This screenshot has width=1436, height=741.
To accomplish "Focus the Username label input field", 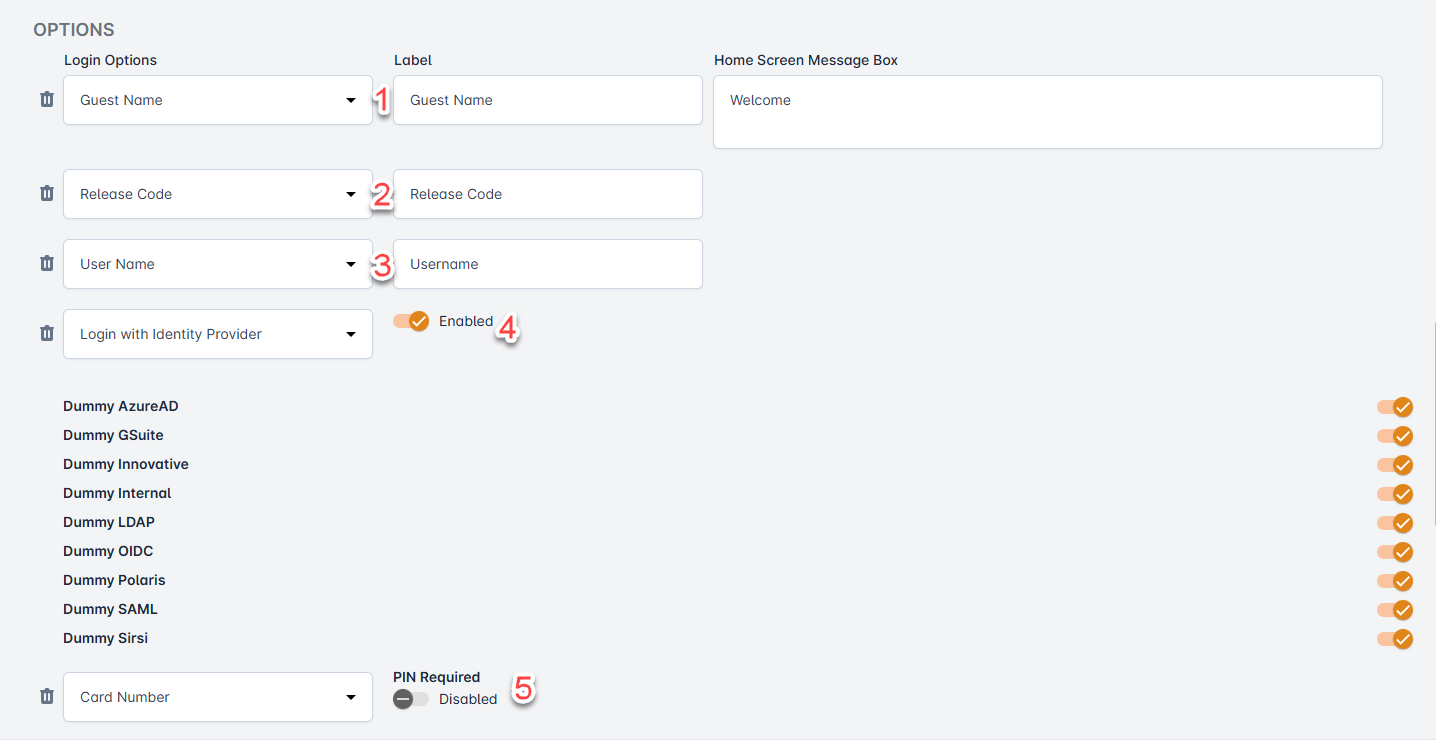I will click(x=547, y=264).
